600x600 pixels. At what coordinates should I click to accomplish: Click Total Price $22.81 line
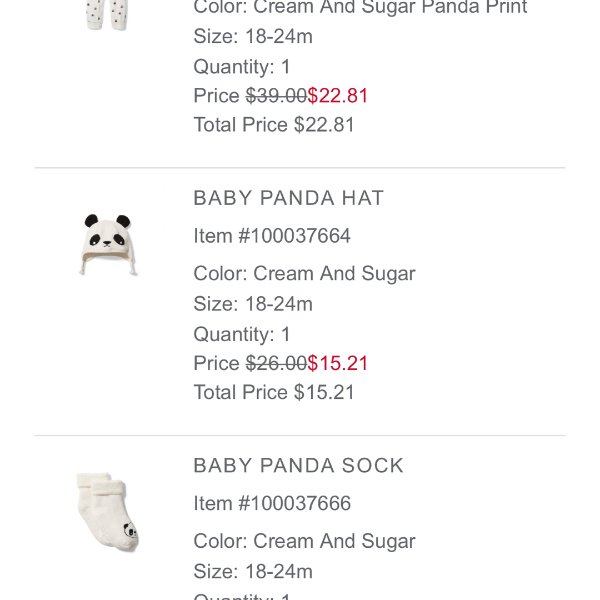point(274,125)
